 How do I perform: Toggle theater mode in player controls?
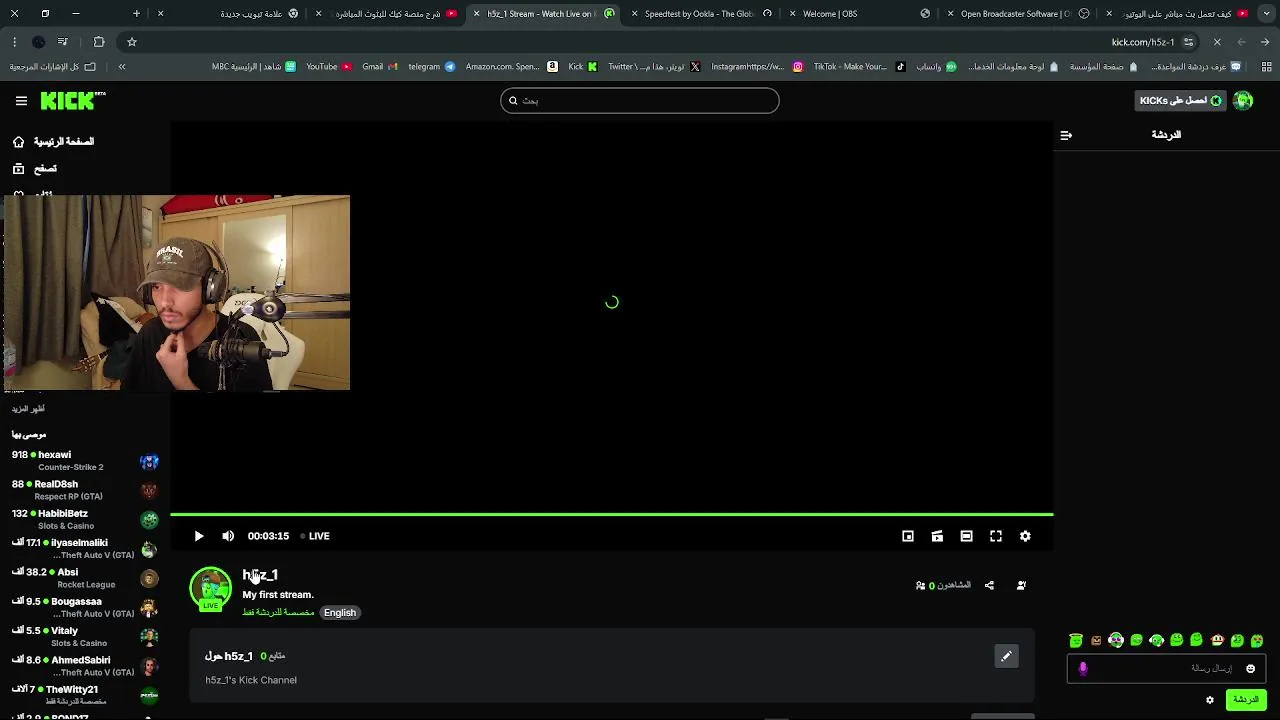click(966, 536)
